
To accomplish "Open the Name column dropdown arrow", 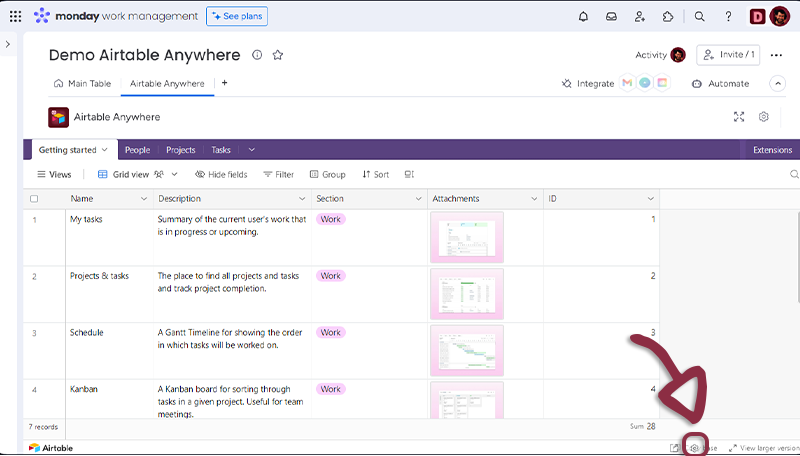I will click(140, 199).
